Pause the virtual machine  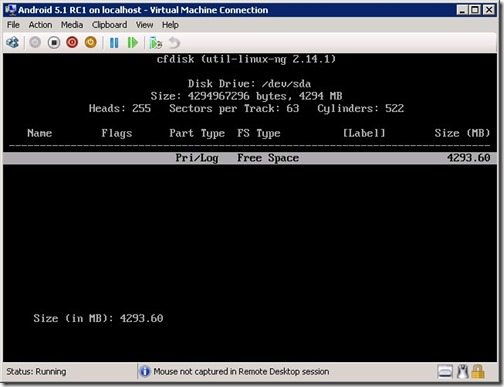[114, 43]
